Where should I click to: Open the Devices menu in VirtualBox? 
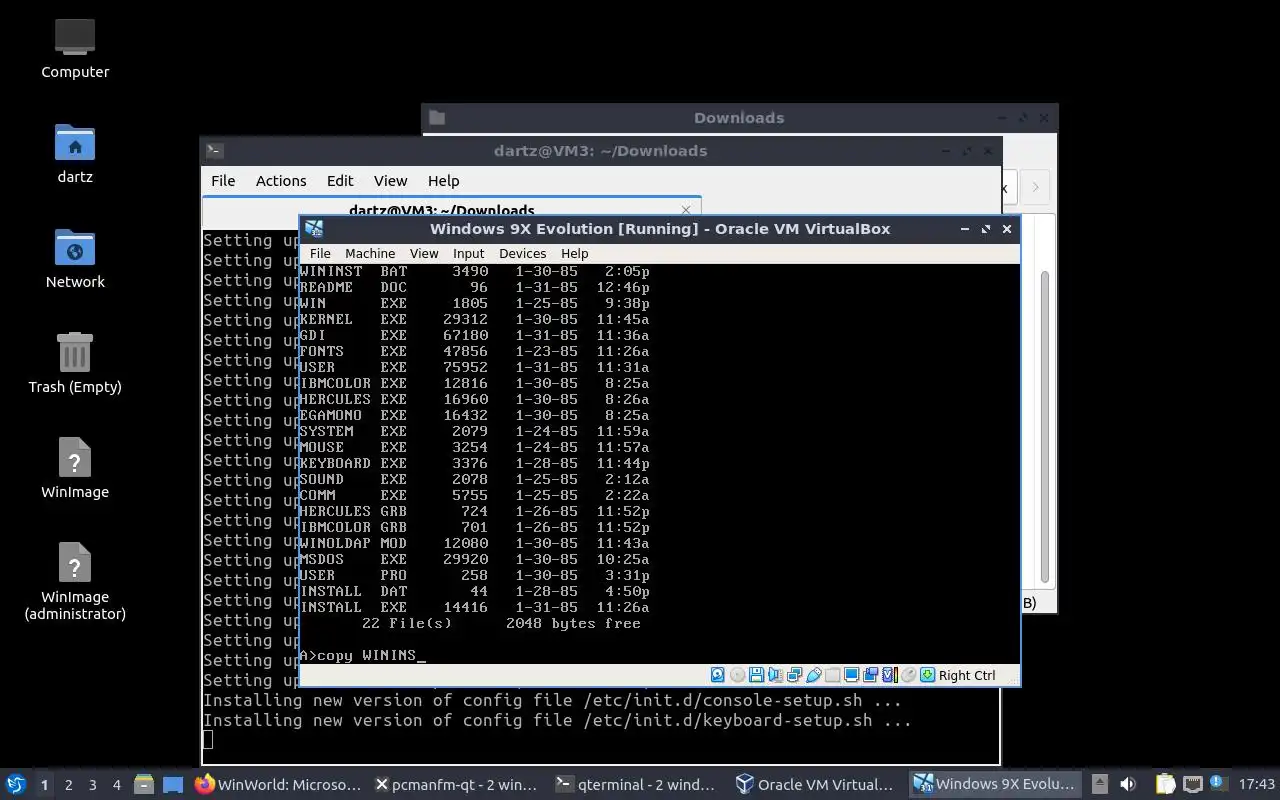point(522,254)
